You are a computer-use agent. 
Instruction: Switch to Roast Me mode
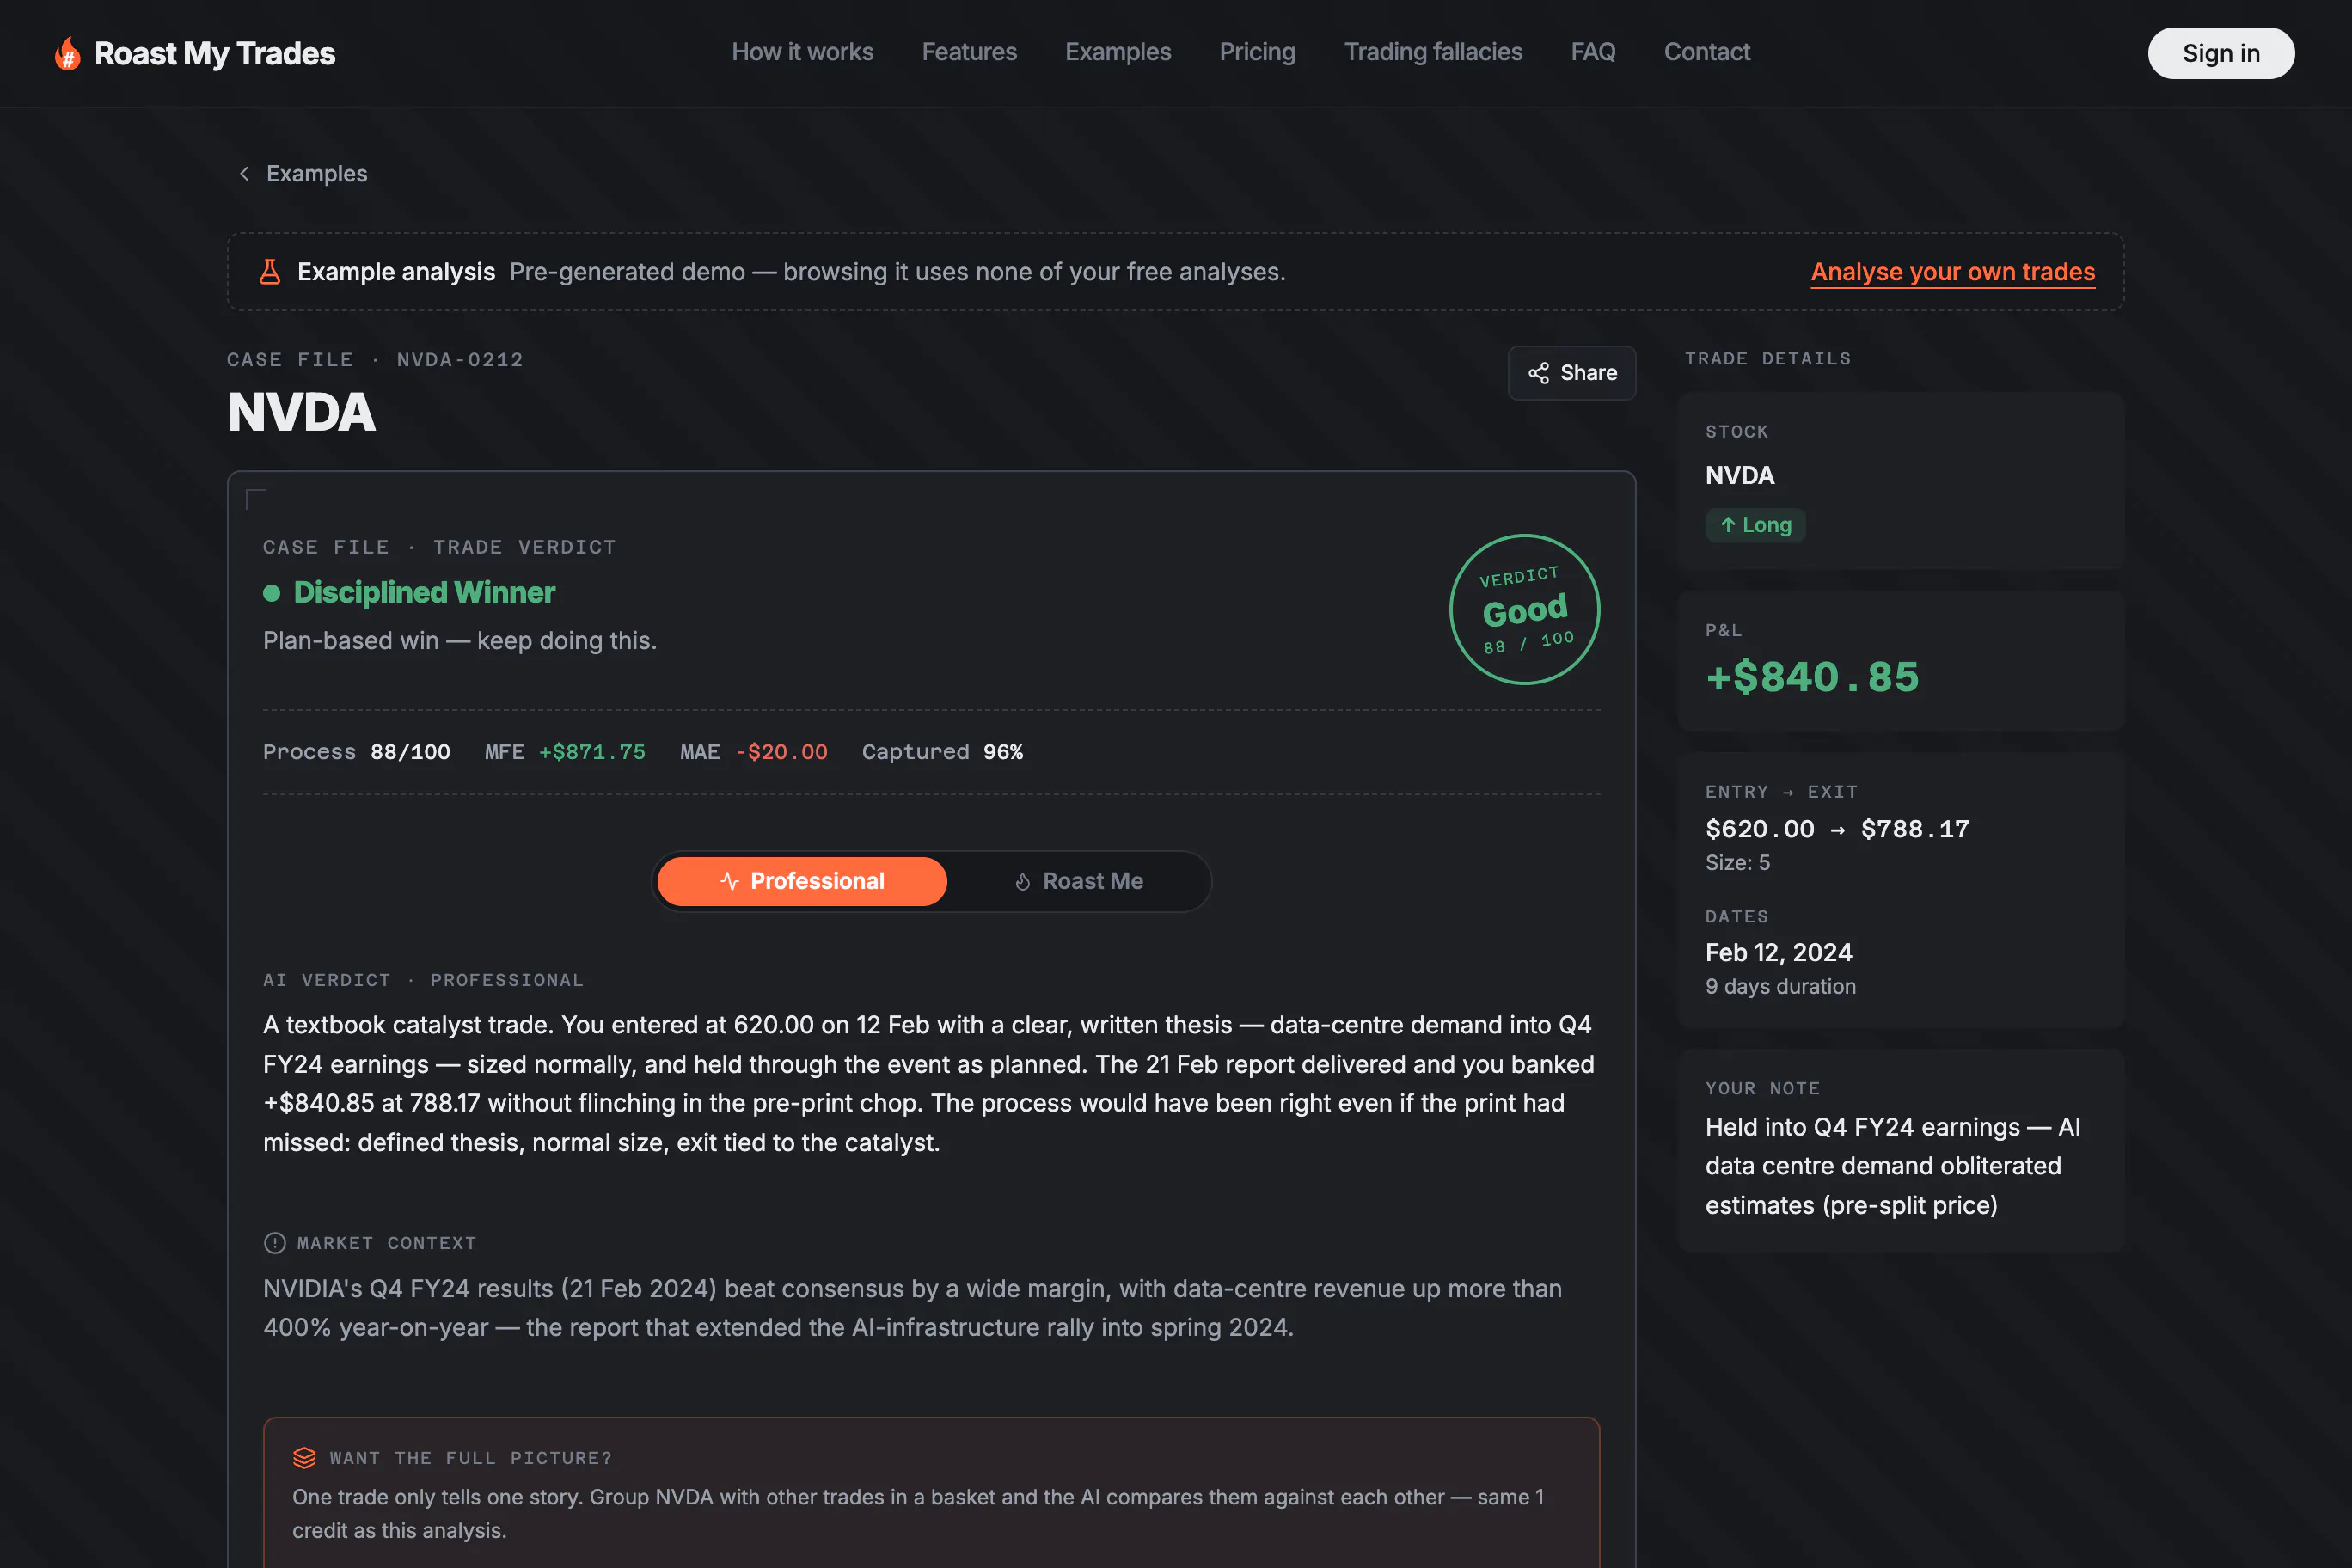[x=1078, y=881]
